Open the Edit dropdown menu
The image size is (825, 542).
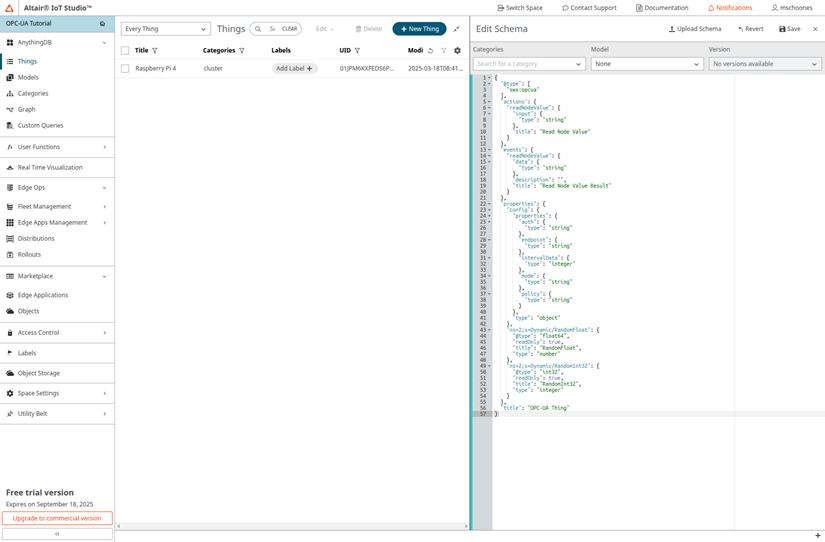[325, 29]
